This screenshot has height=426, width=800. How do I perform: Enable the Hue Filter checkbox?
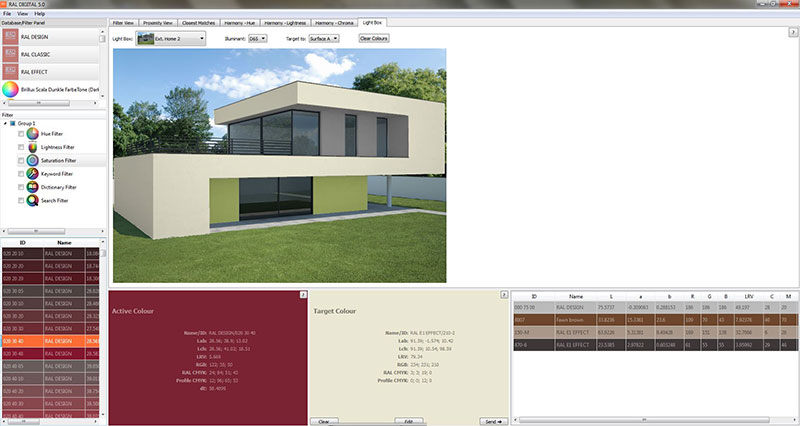[21, 134]
